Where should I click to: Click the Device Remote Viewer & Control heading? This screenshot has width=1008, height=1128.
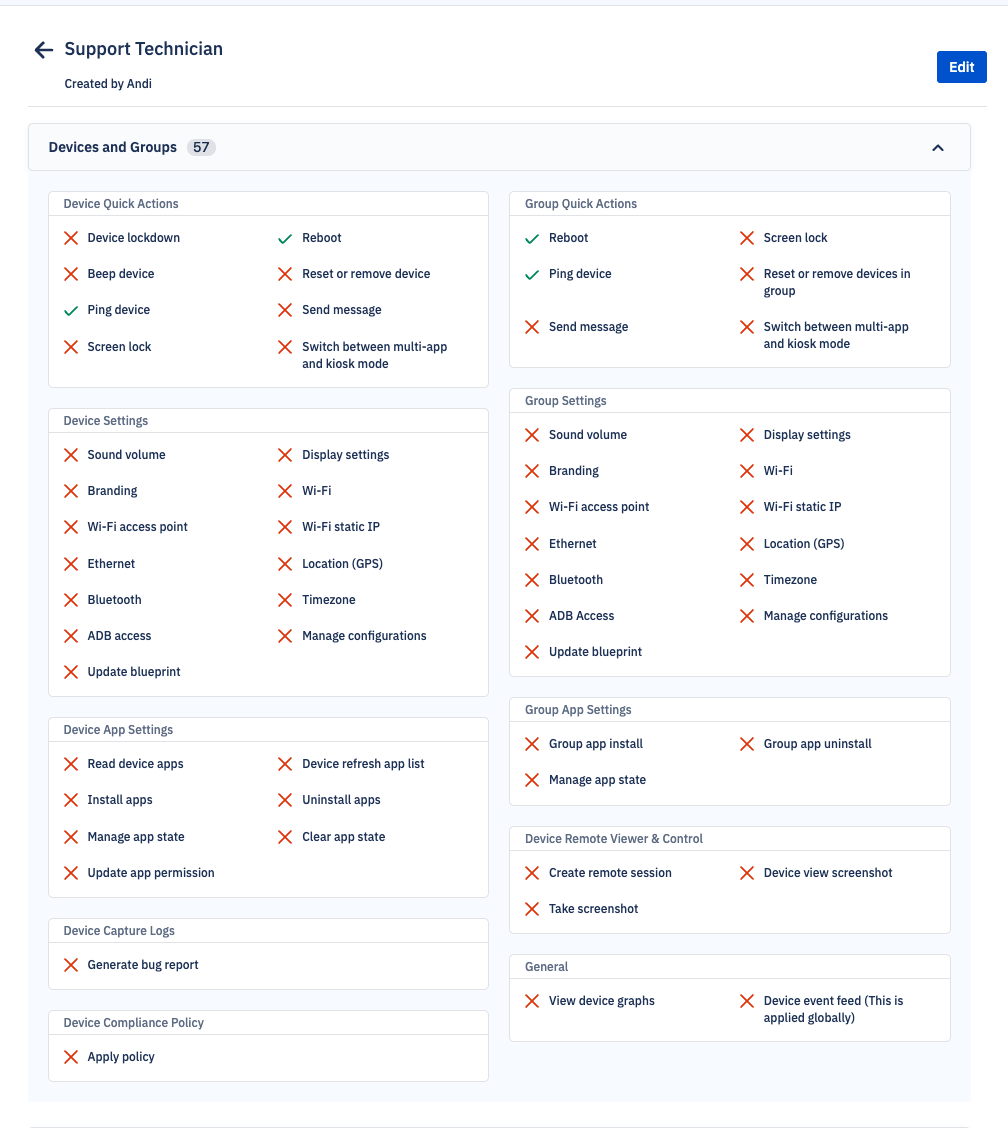click(614, 839)
